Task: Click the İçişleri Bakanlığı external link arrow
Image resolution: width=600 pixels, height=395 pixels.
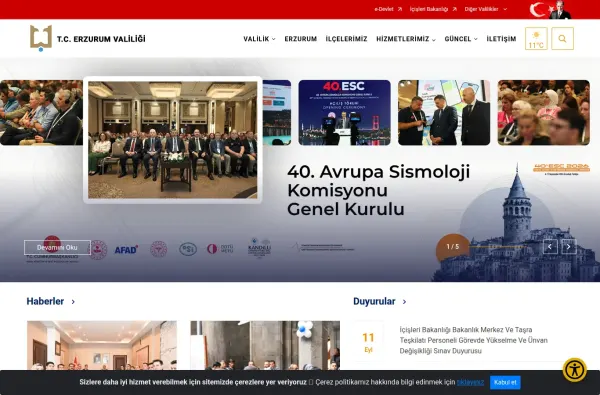Action: click(455, 9)
